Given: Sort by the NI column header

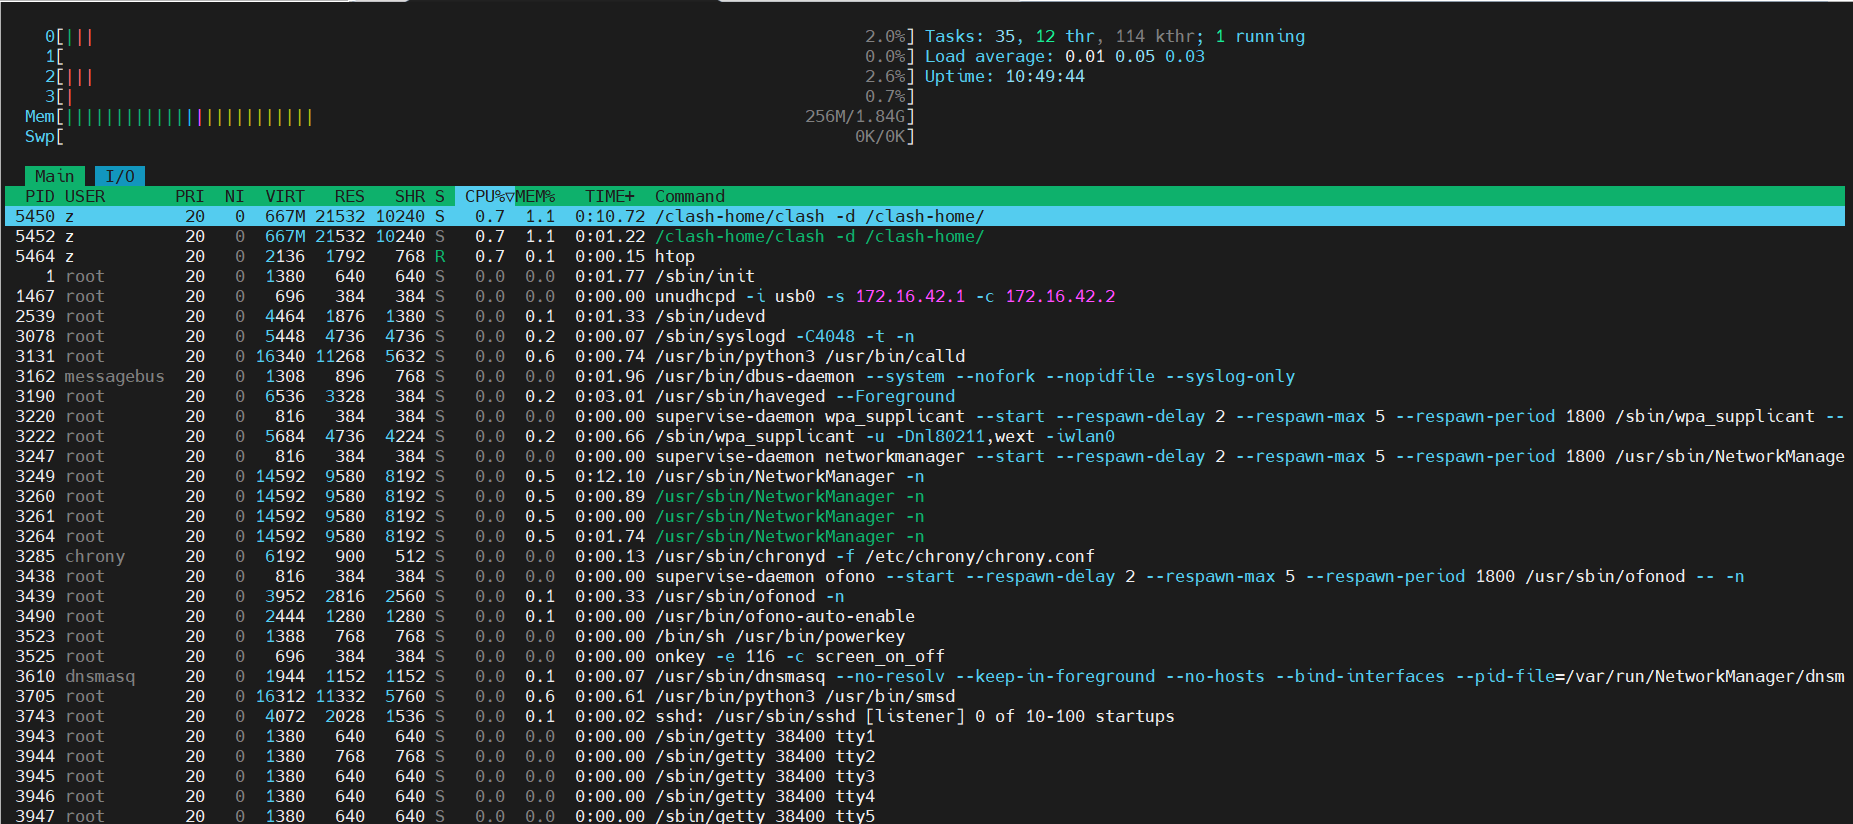Looking at the screenshot, I should tap(235, 196).
